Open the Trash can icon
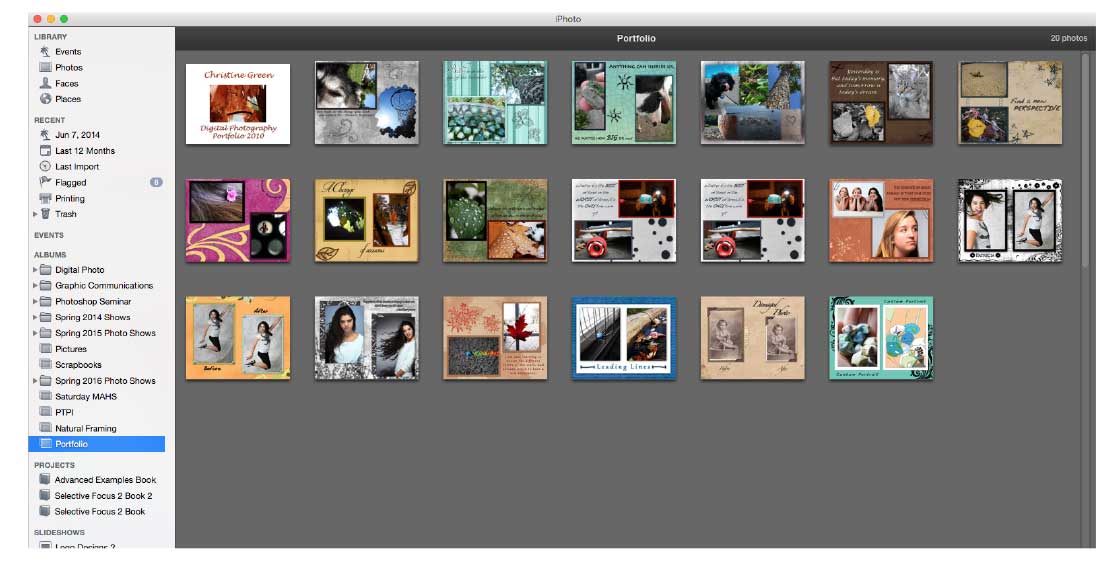 pyautogui.click(x=45, y=214)
